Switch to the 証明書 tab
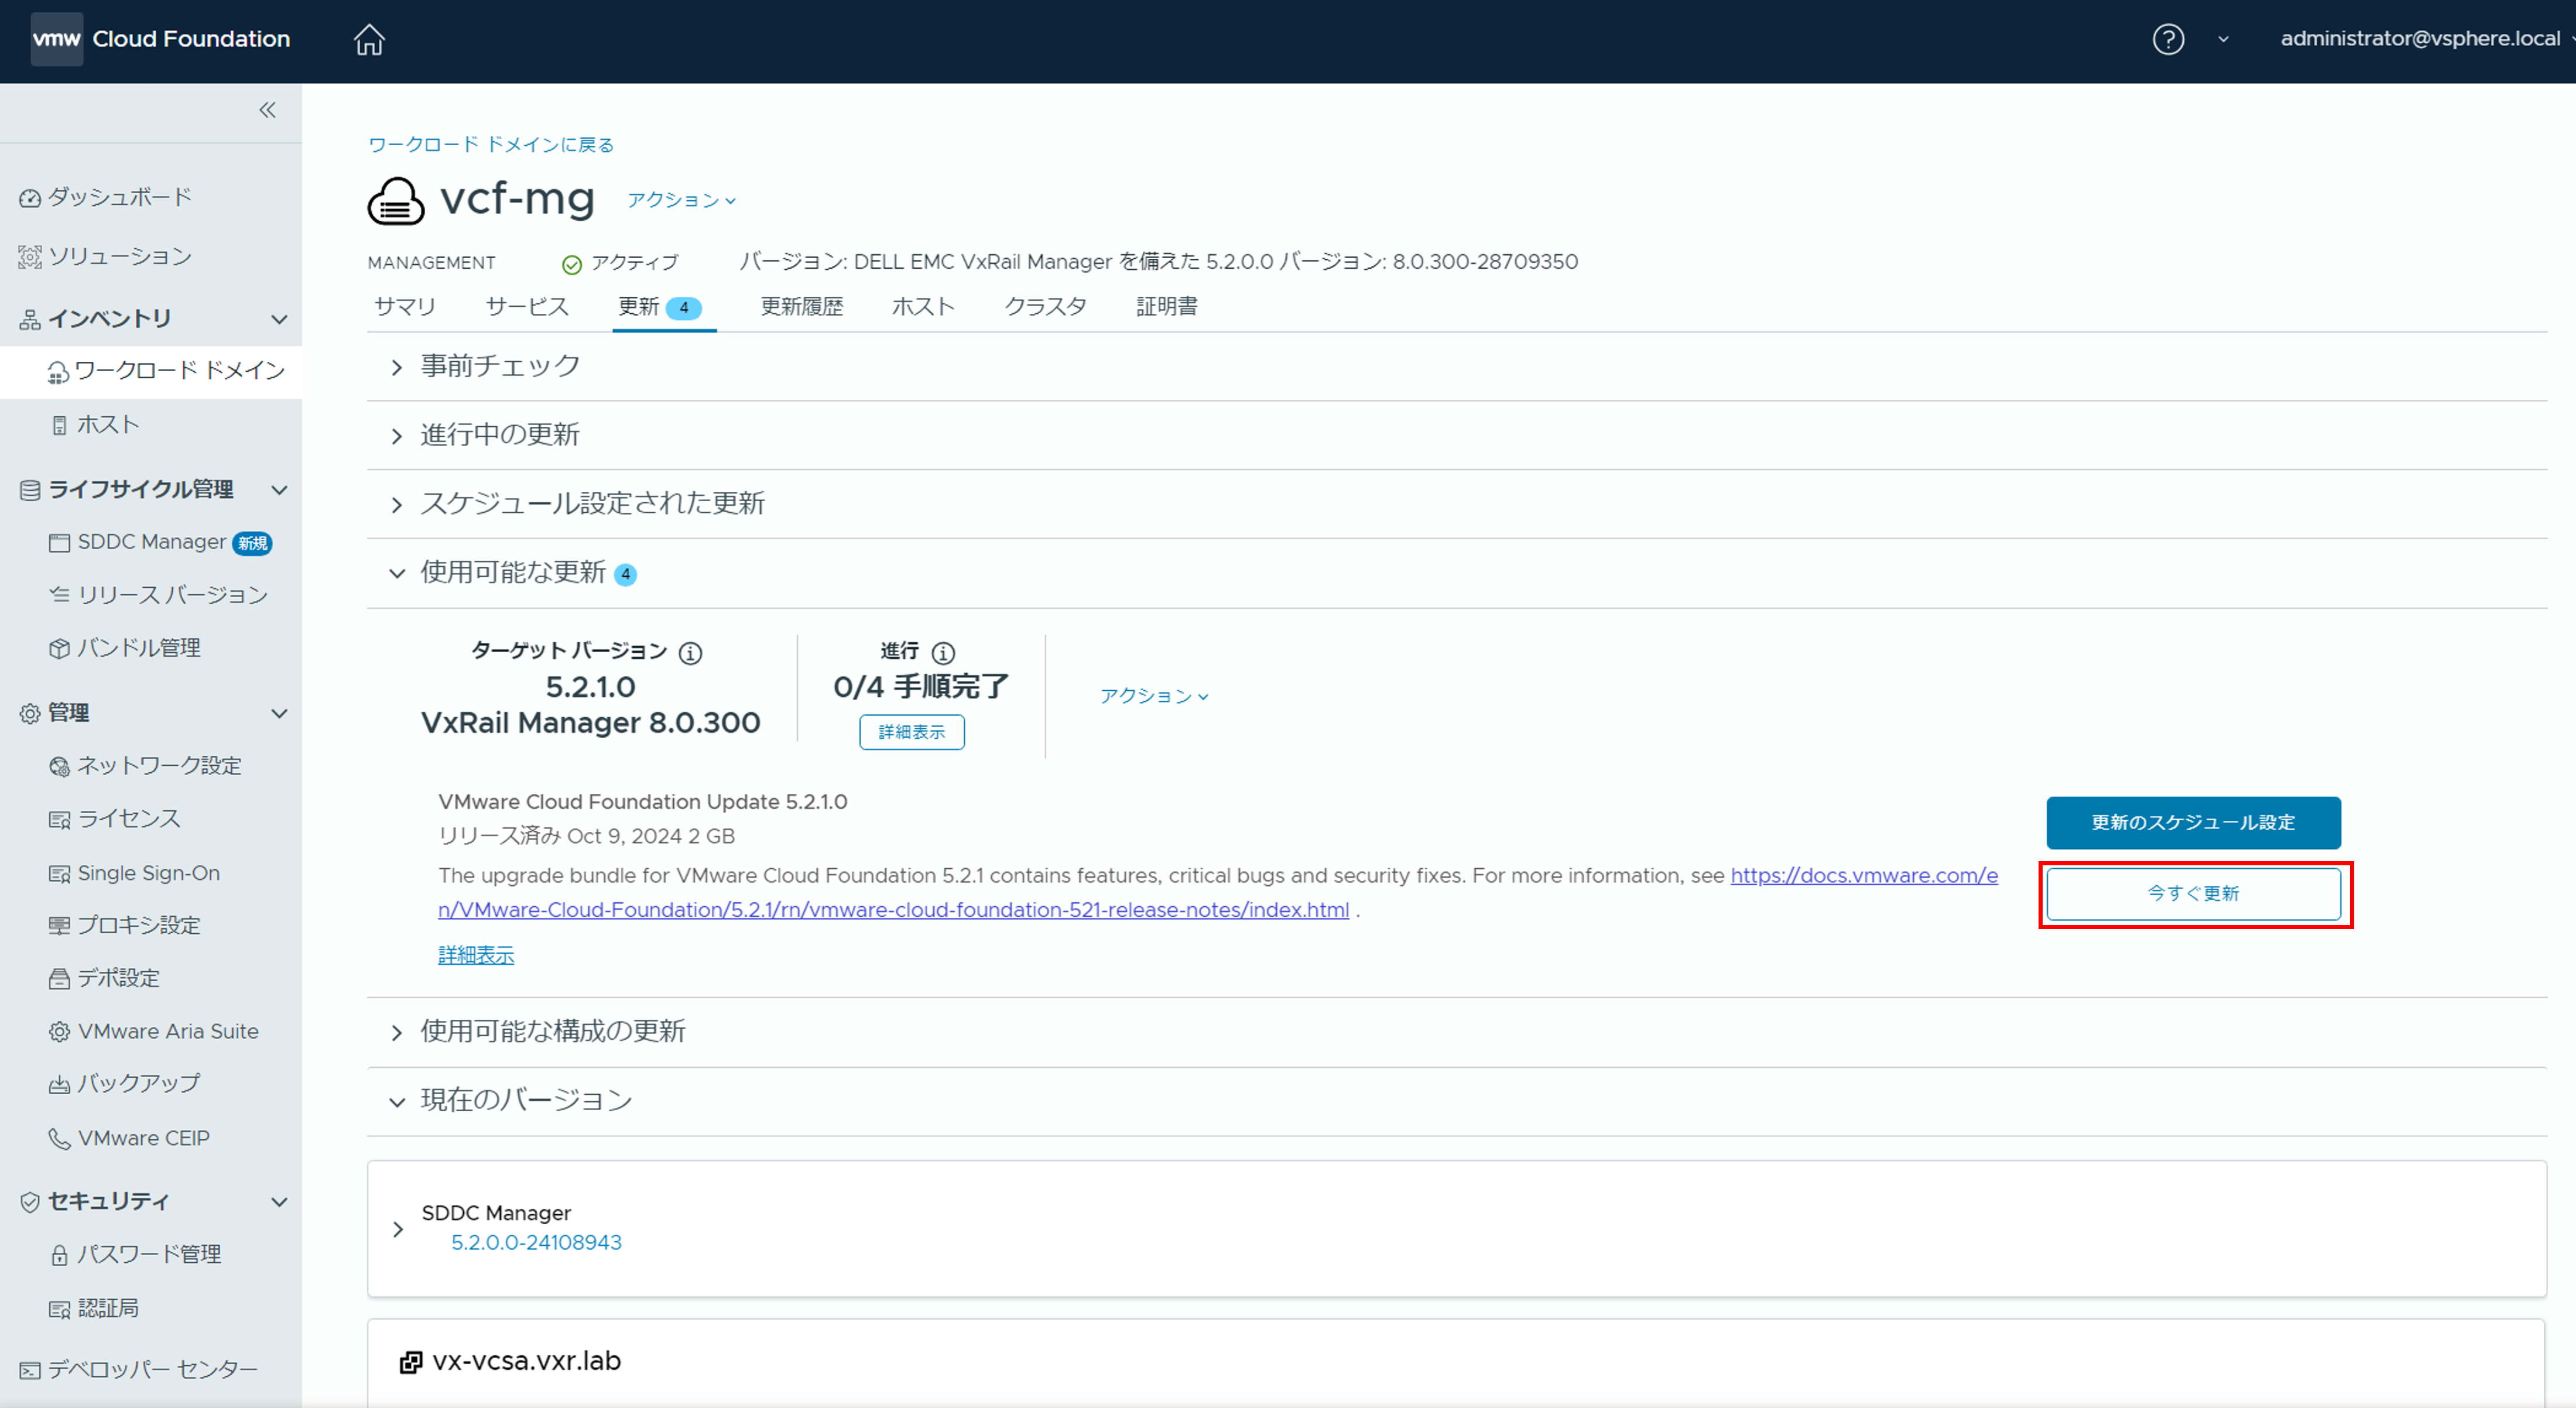The image size is (2576, 1408). (x=1167, y=307)
